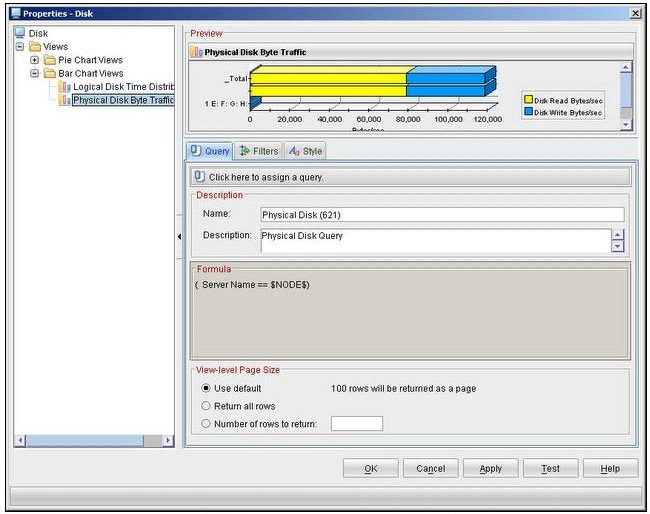The height and width of the screenshot is (514, 650).
Task: Click the Logical Disk Time chart icon
Action: tap(64, 87)
